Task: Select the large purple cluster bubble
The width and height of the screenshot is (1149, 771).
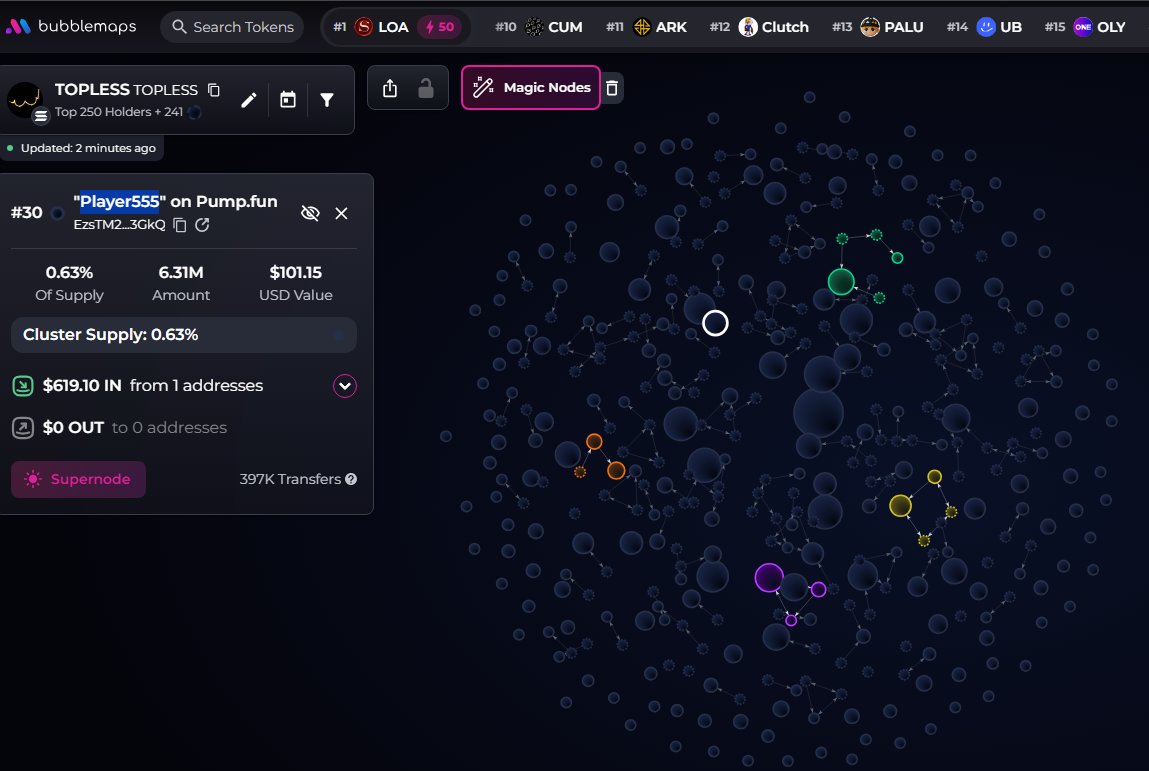Action: point(769,578)
